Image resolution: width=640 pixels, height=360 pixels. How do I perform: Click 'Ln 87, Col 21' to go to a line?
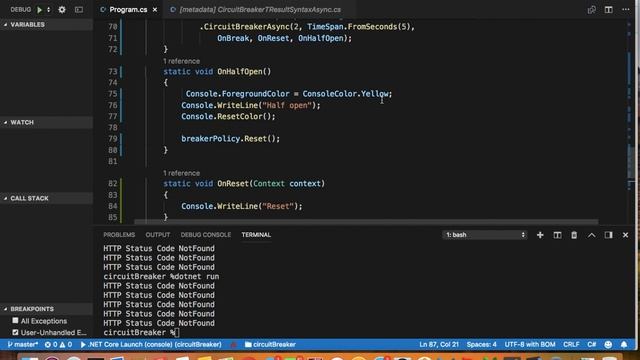pyautogui.click(x=439, y=344)
